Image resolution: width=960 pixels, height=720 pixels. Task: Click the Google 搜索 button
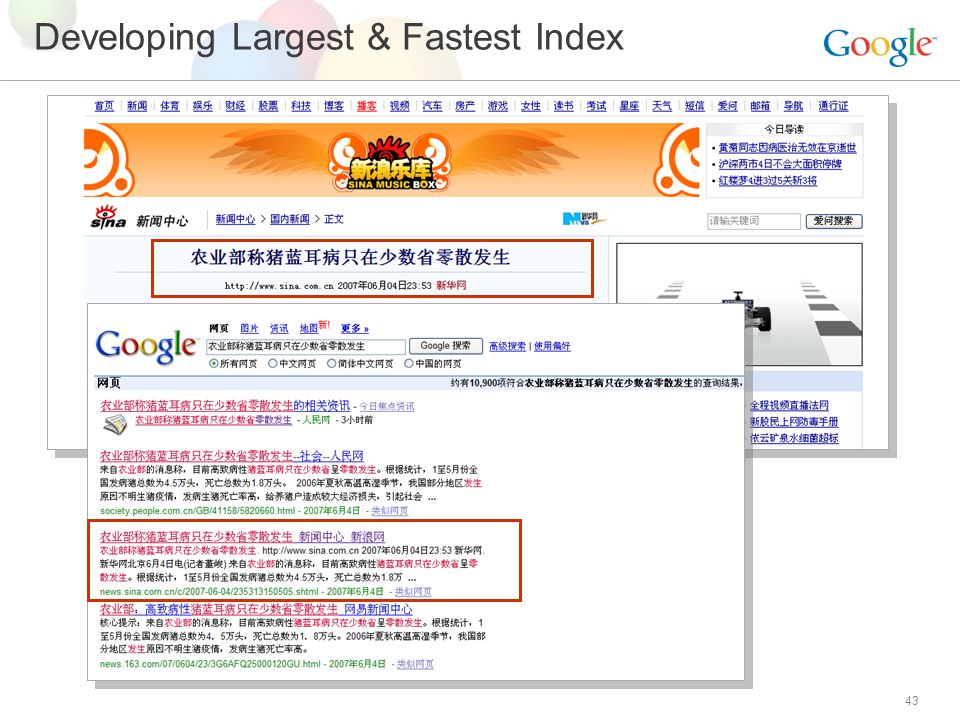pos(446,346)
